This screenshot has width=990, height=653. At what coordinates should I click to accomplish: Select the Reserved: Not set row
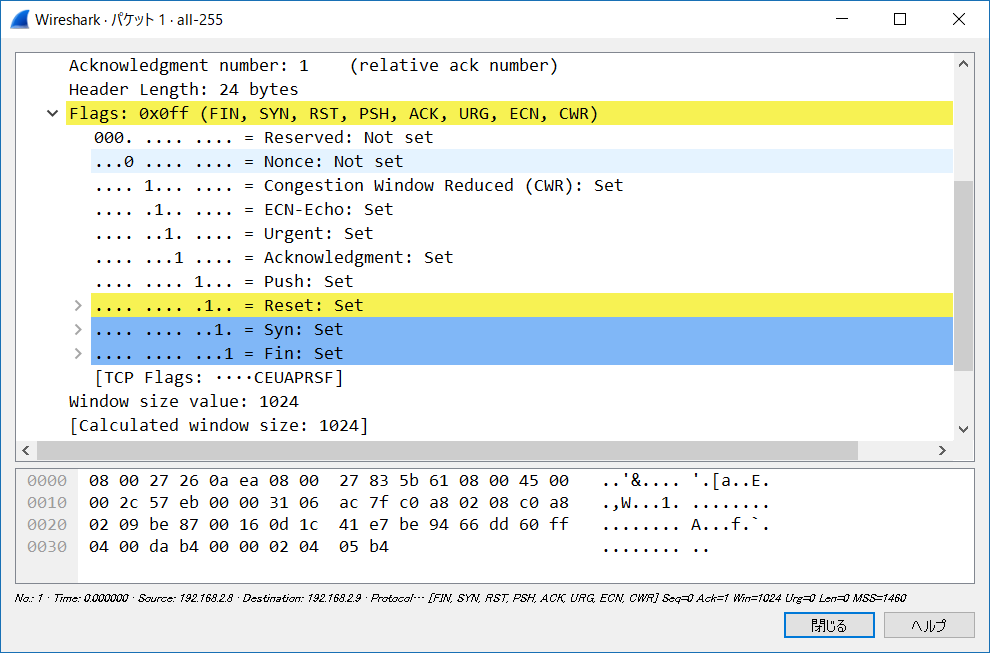click(x=263, y=138)
